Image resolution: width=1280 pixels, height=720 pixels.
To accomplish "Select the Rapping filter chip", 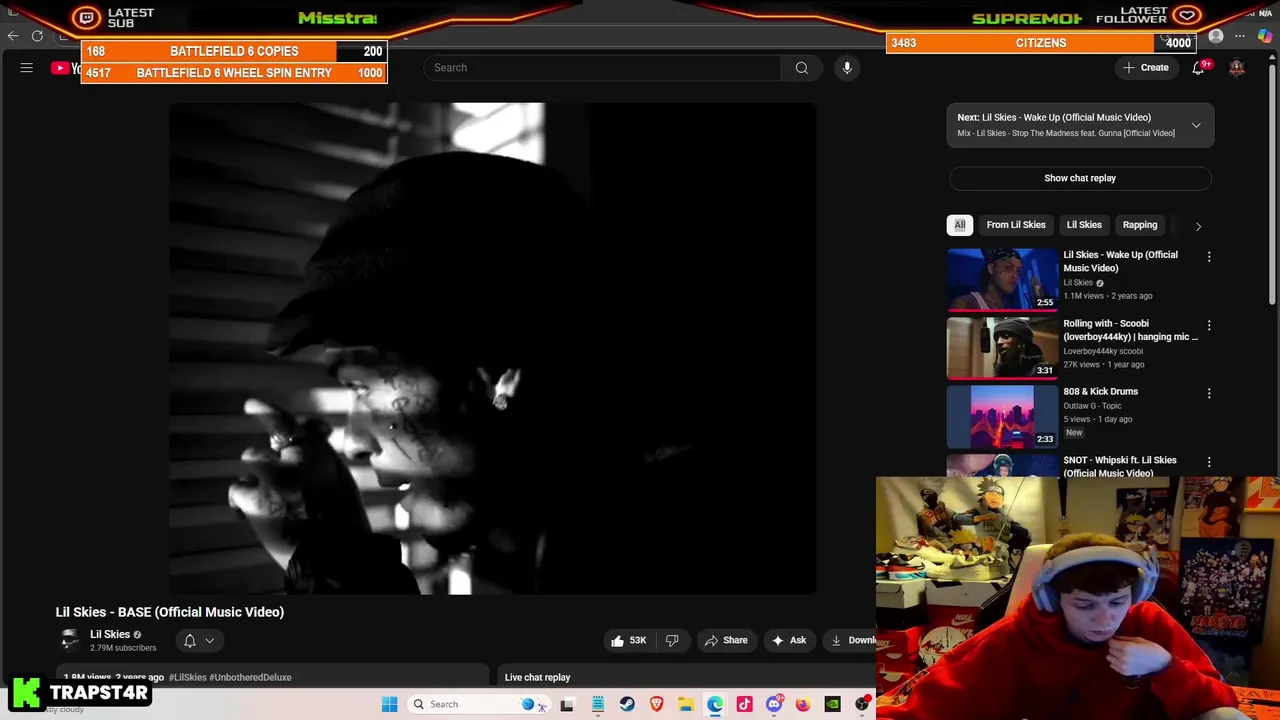I will click(1140, 225).
